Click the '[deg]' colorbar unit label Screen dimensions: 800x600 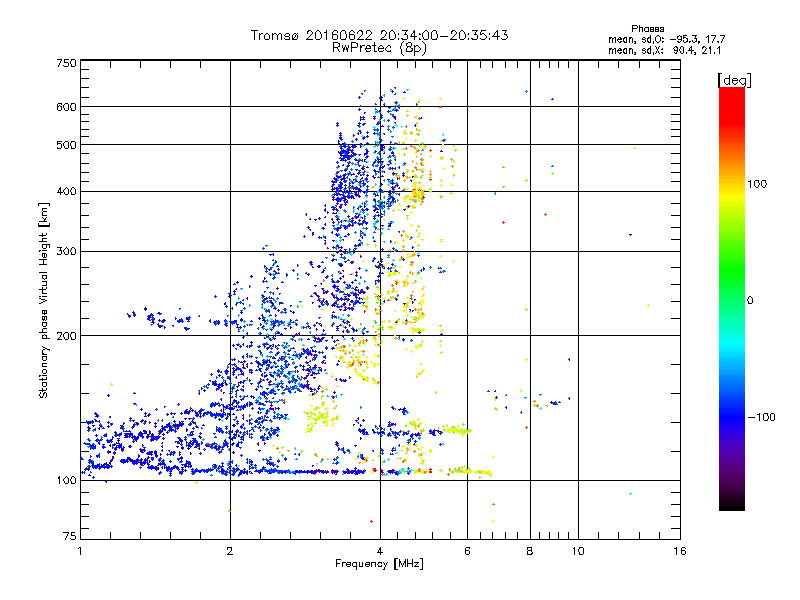tap(734, 80)
